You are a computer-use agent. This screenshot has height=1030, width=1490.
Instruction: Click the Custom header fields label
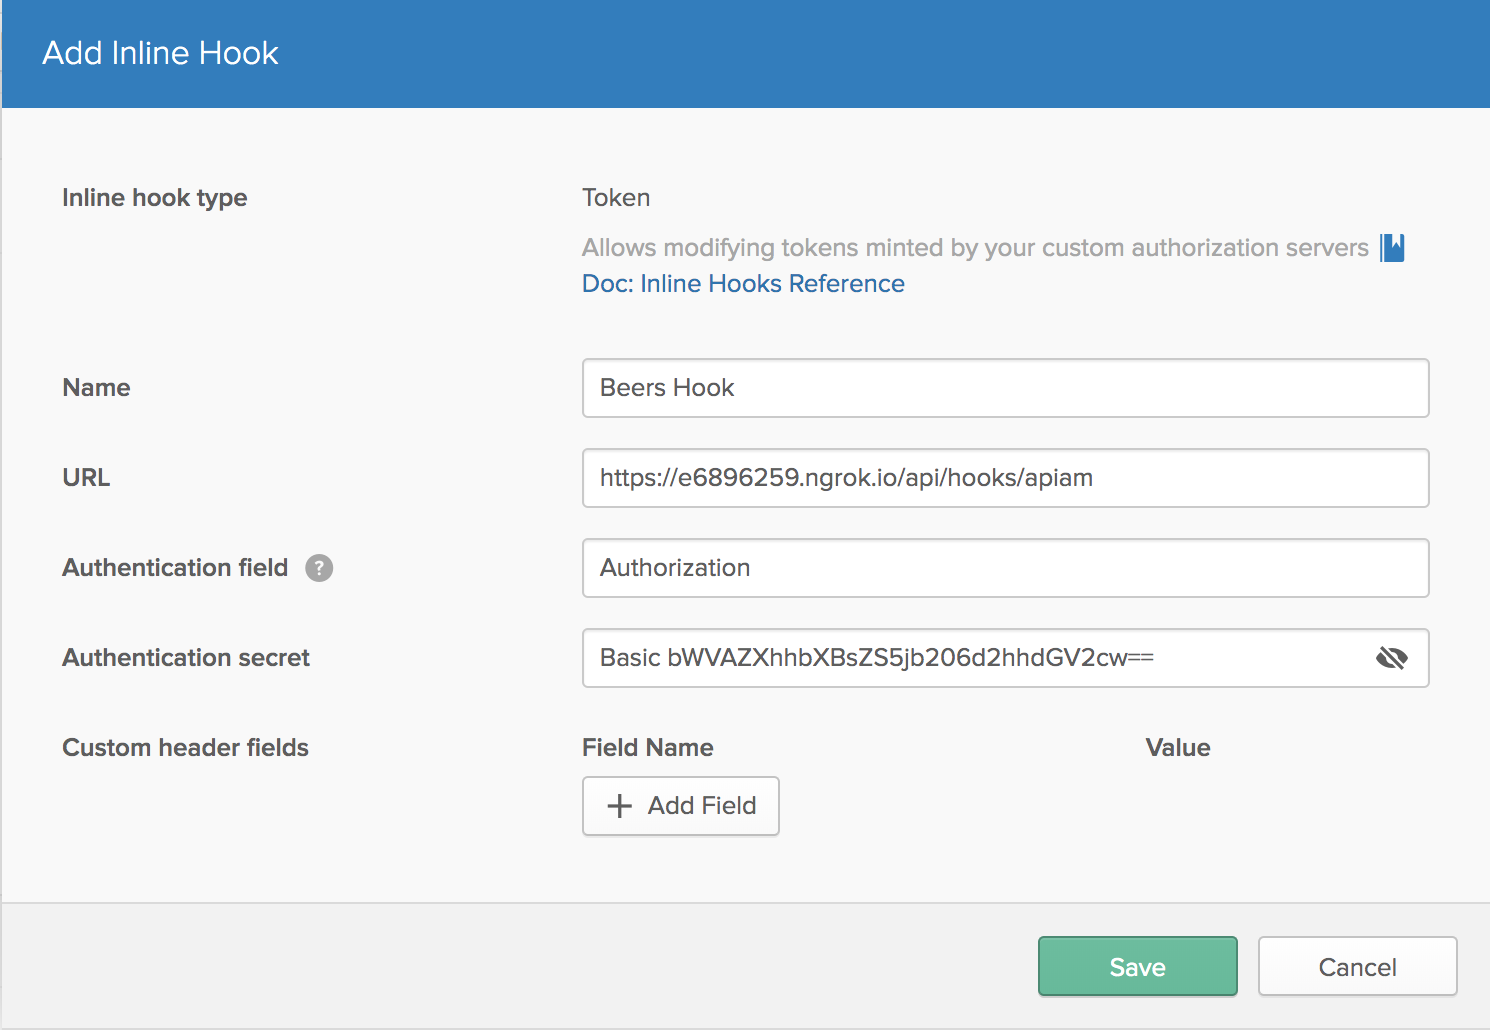pos(185,748)
